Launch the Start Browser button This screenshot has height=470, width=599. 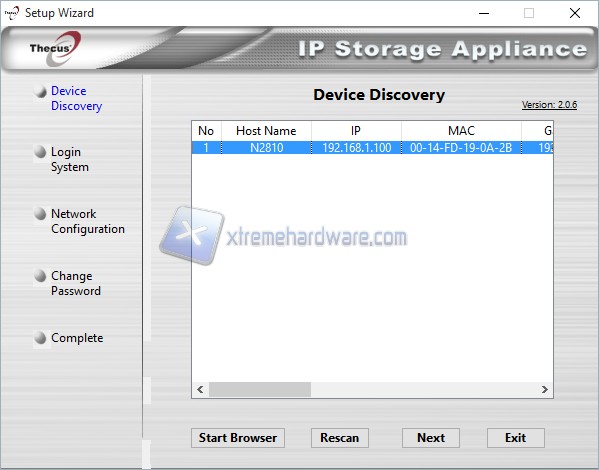click(x=238, y=438)
